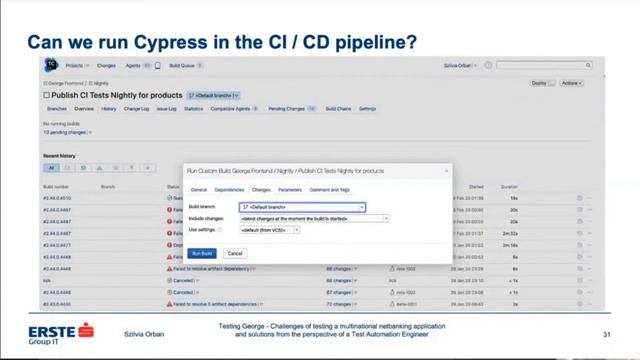Click the Canceled status on the N/A build row

click(x=183, y=281)
